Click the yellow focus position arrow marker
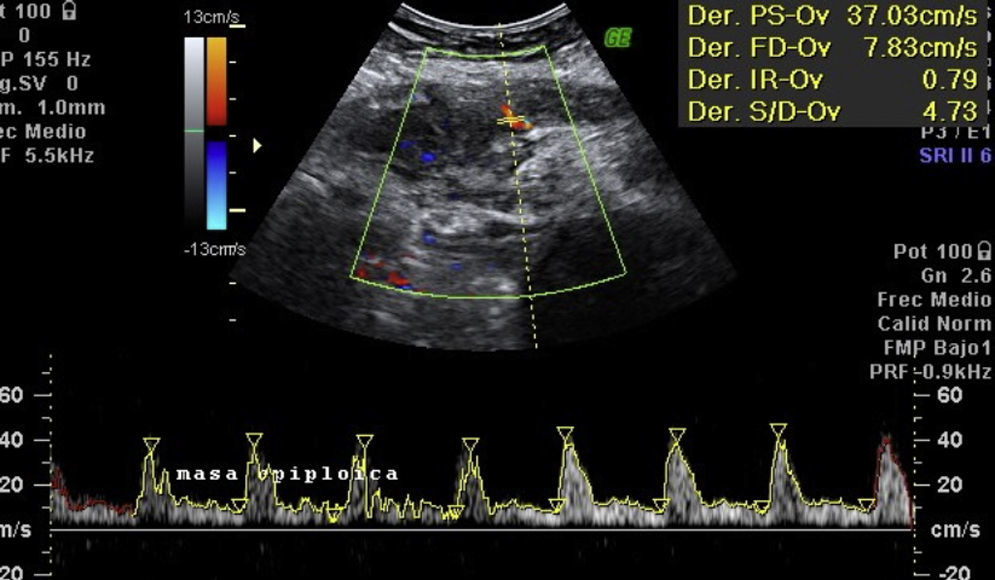Viewport: 995px width, 580px height. pyautogui.click(x=258, y=146)
